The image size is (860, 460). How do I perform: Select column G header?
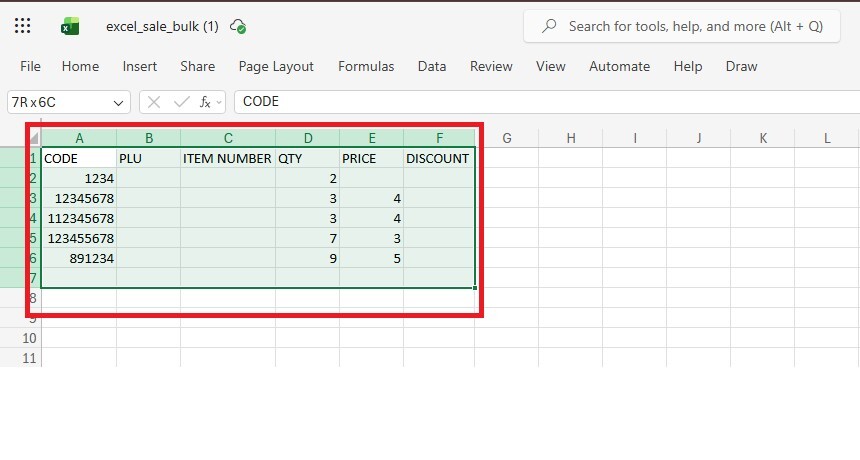pyautogui.click(x=507, y=138)
